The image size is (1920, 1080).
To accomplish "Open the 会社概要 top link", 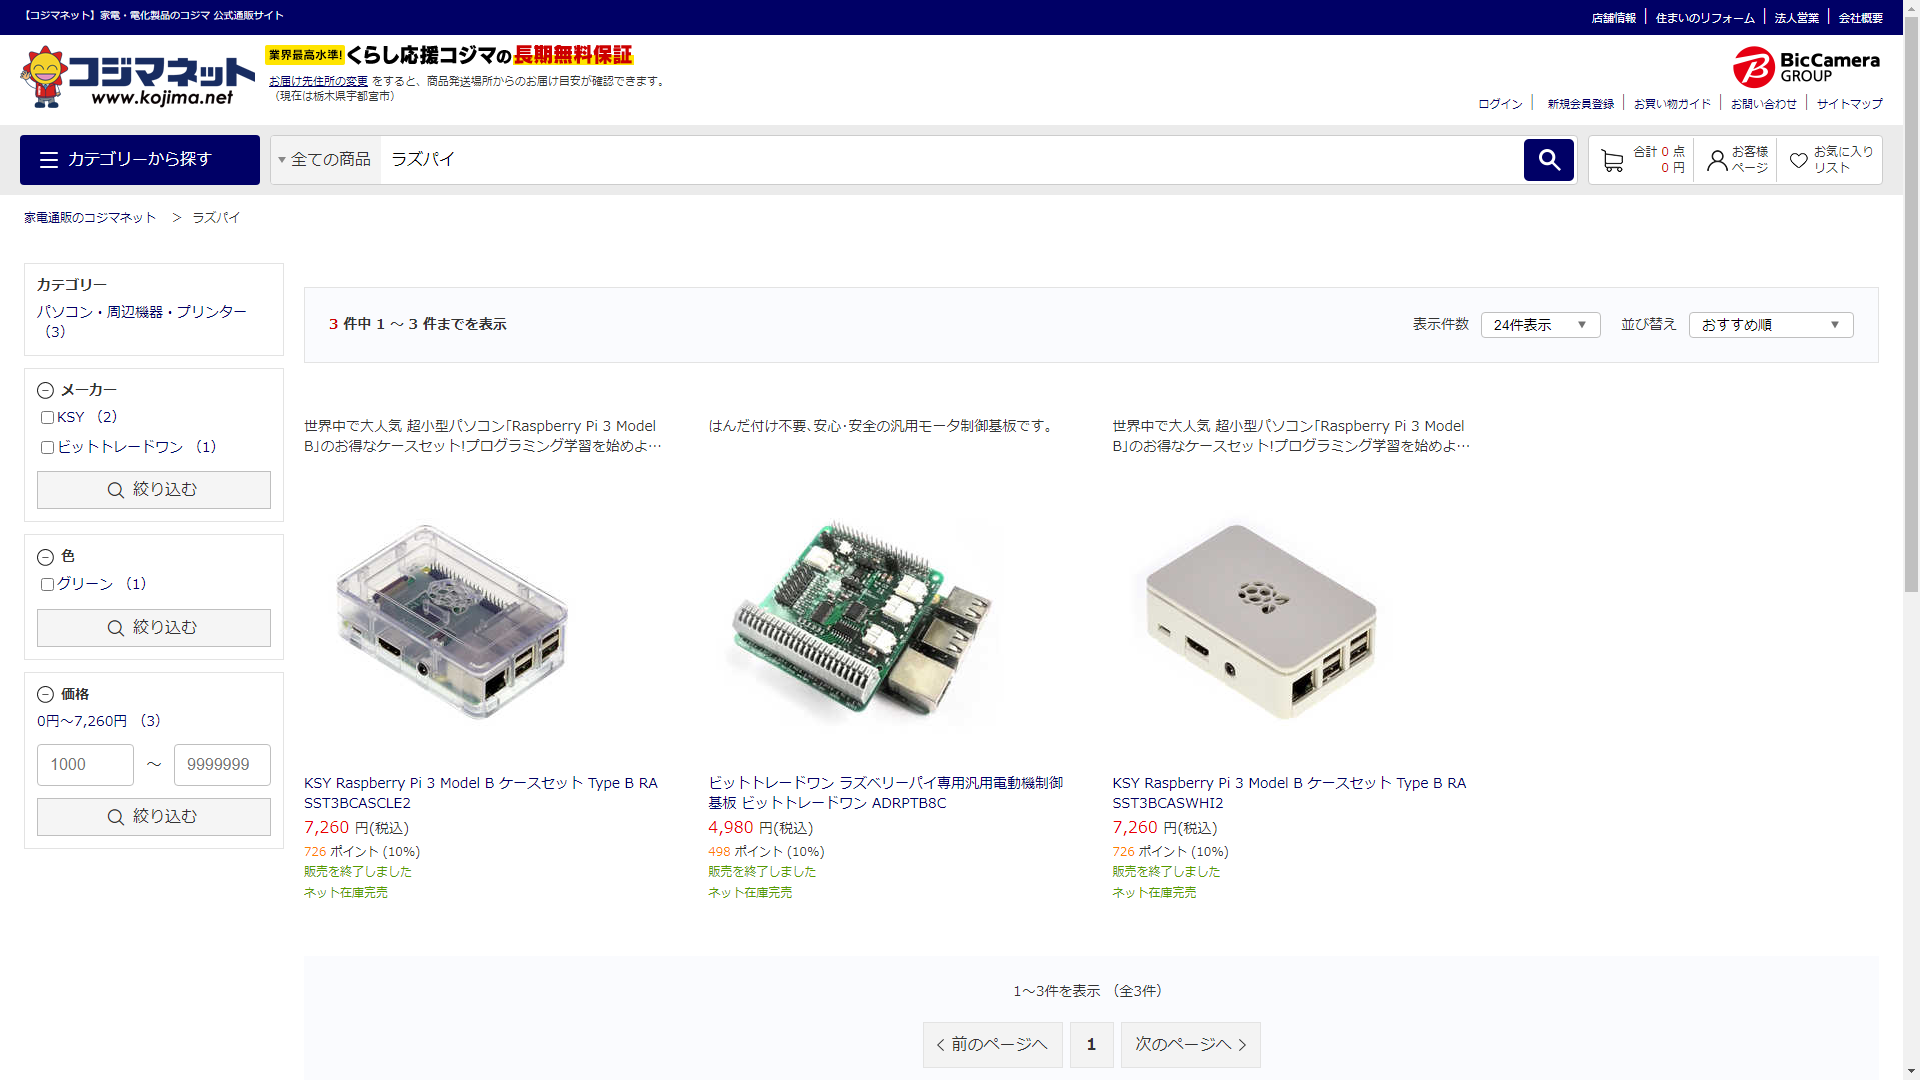I will [1861, 18].
